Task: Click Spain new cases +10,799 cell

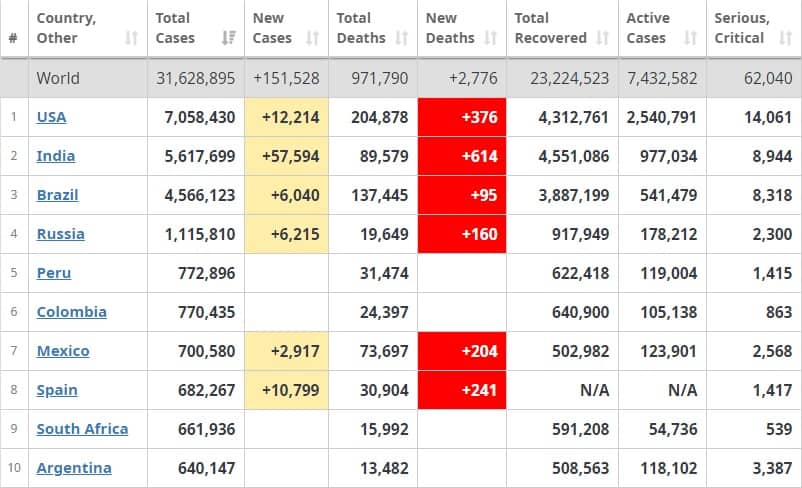Action: coord(286,390)
